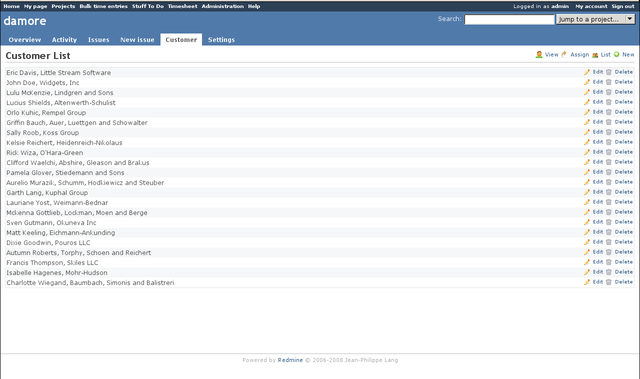Click pencil icon in John Doe row

[587, 82]
